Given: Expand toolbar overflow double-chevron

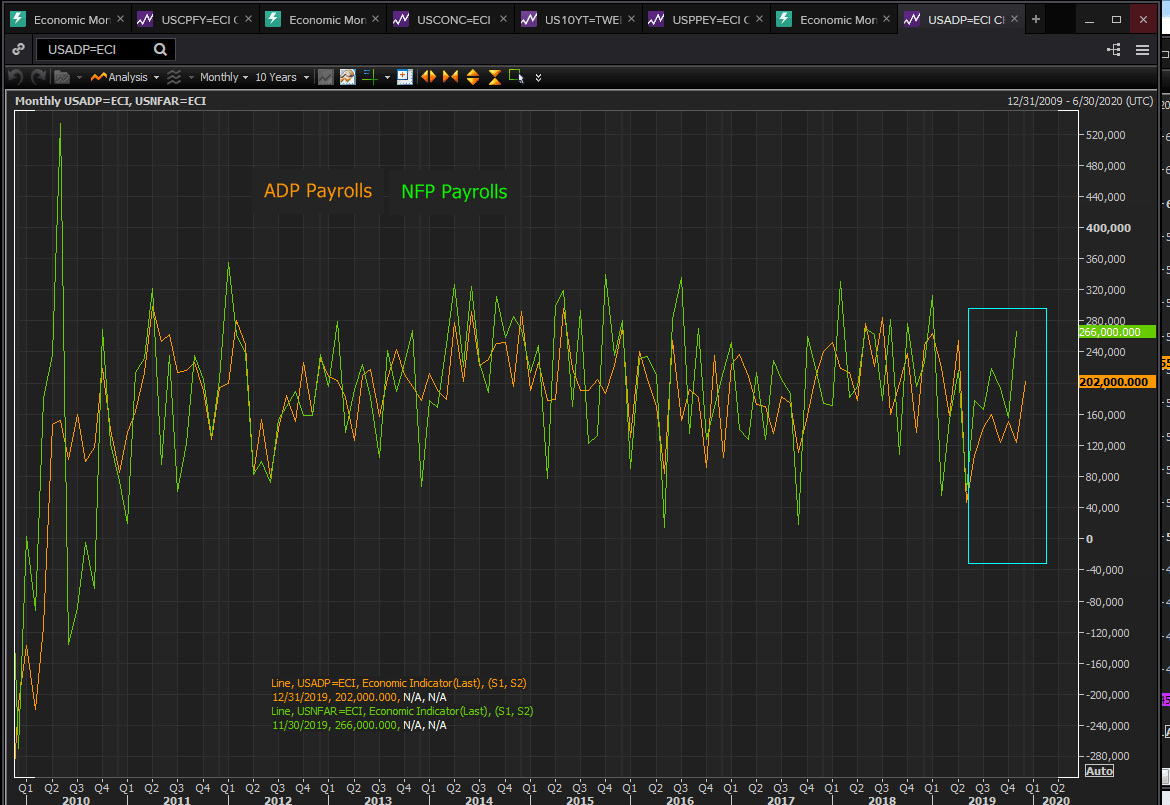Looking at the screenshot, I should [538, 77].
